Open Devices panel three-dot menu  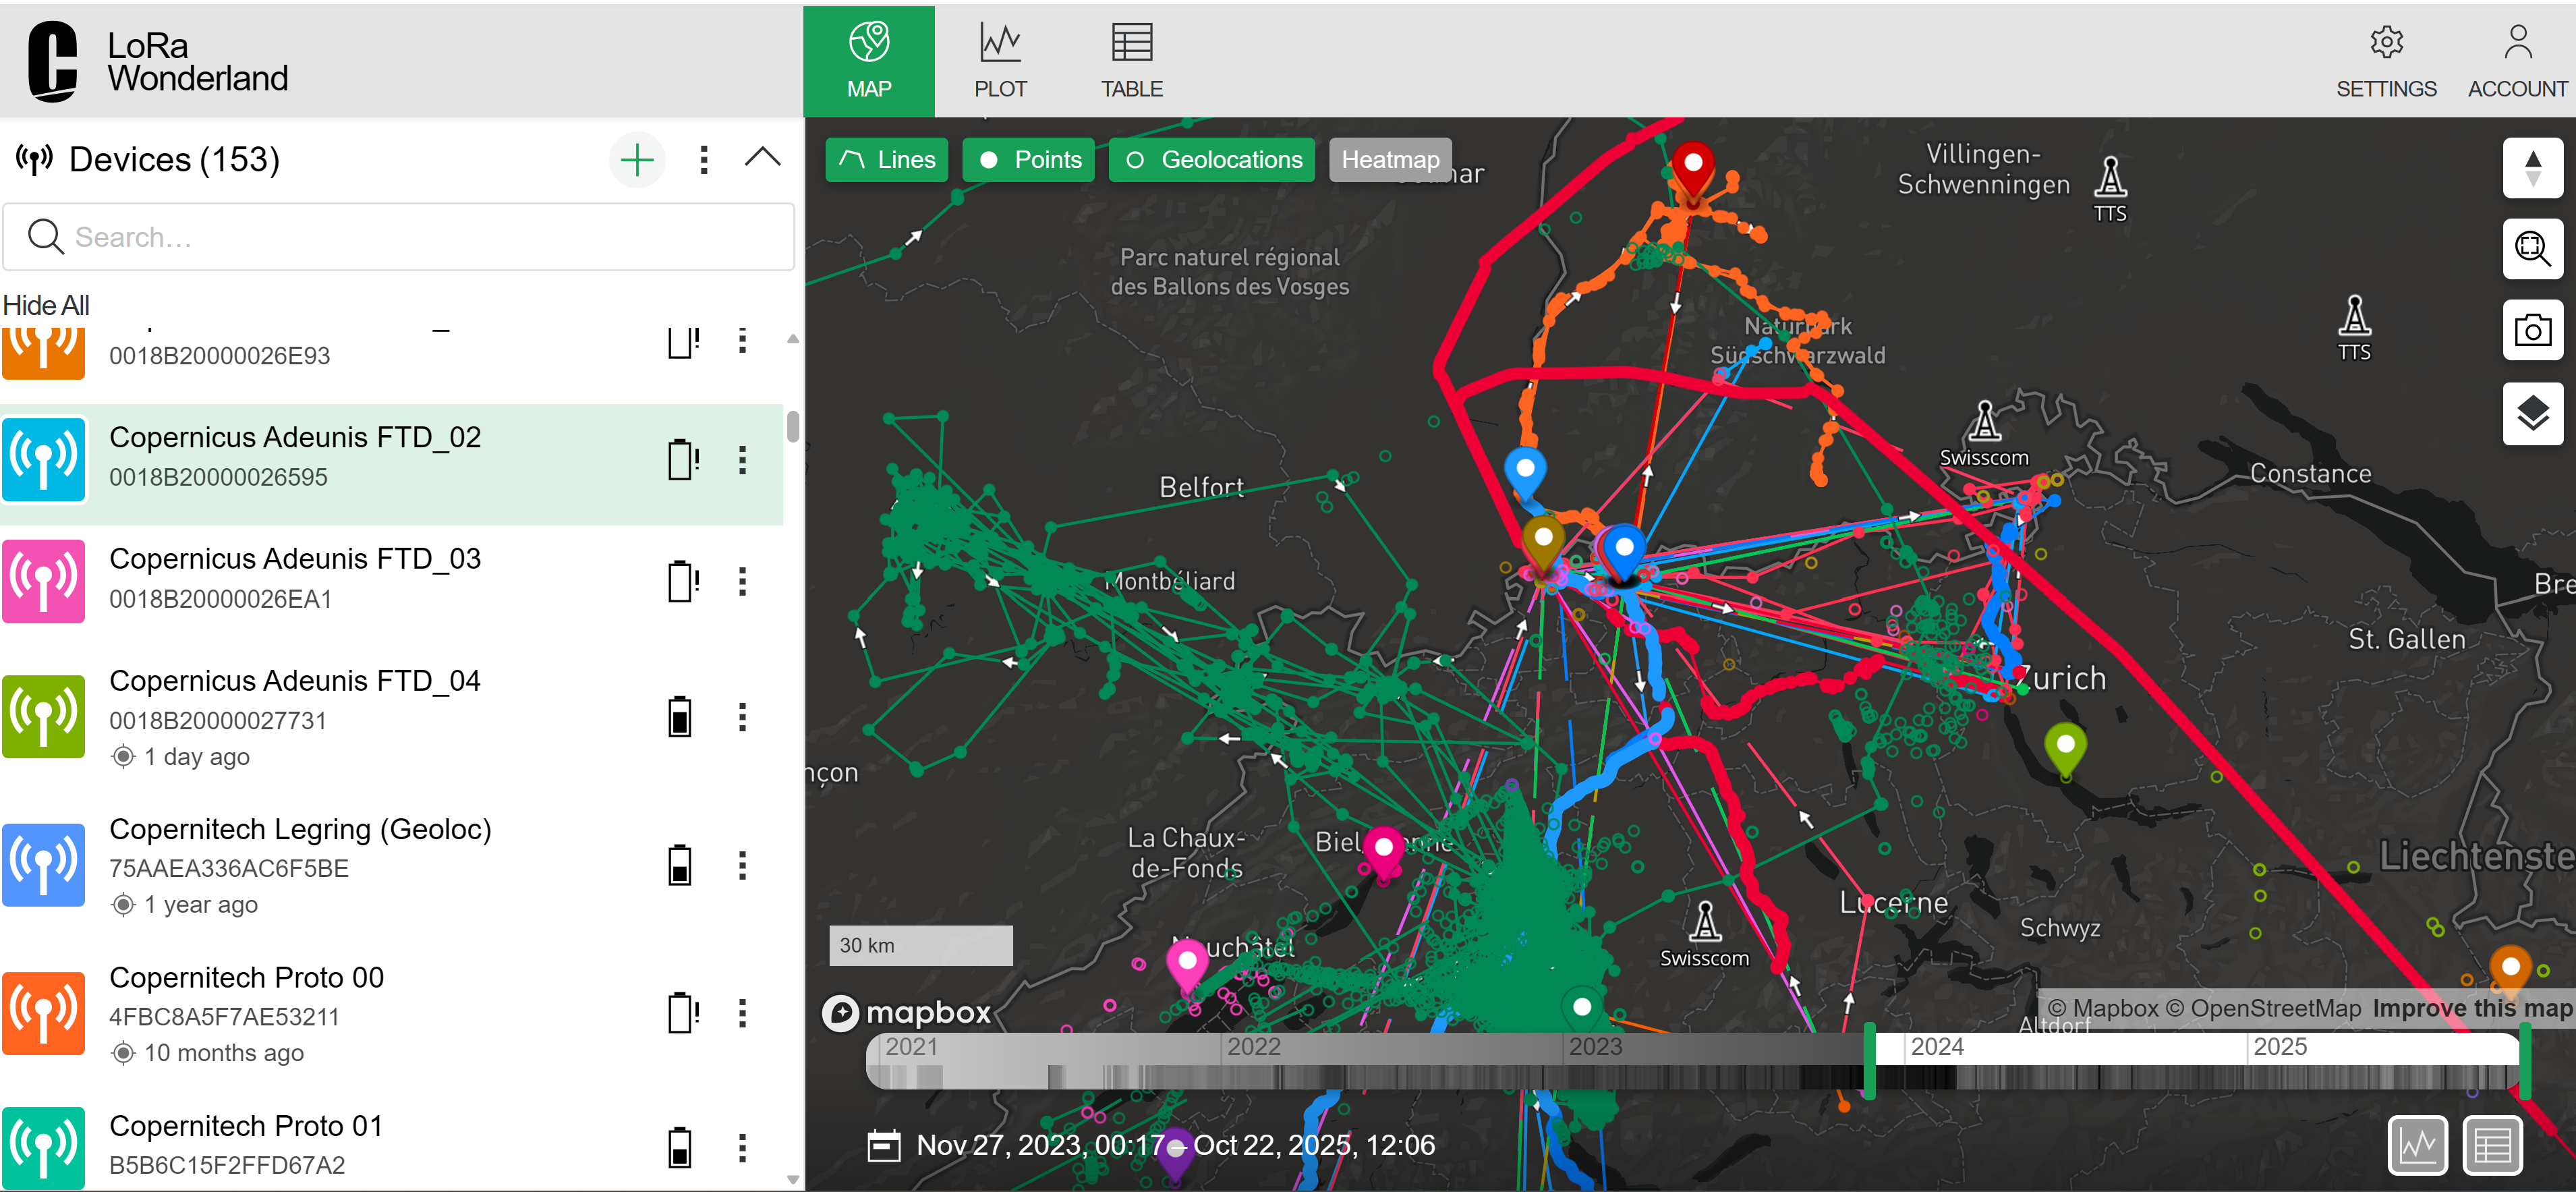[x=704, y=160]
